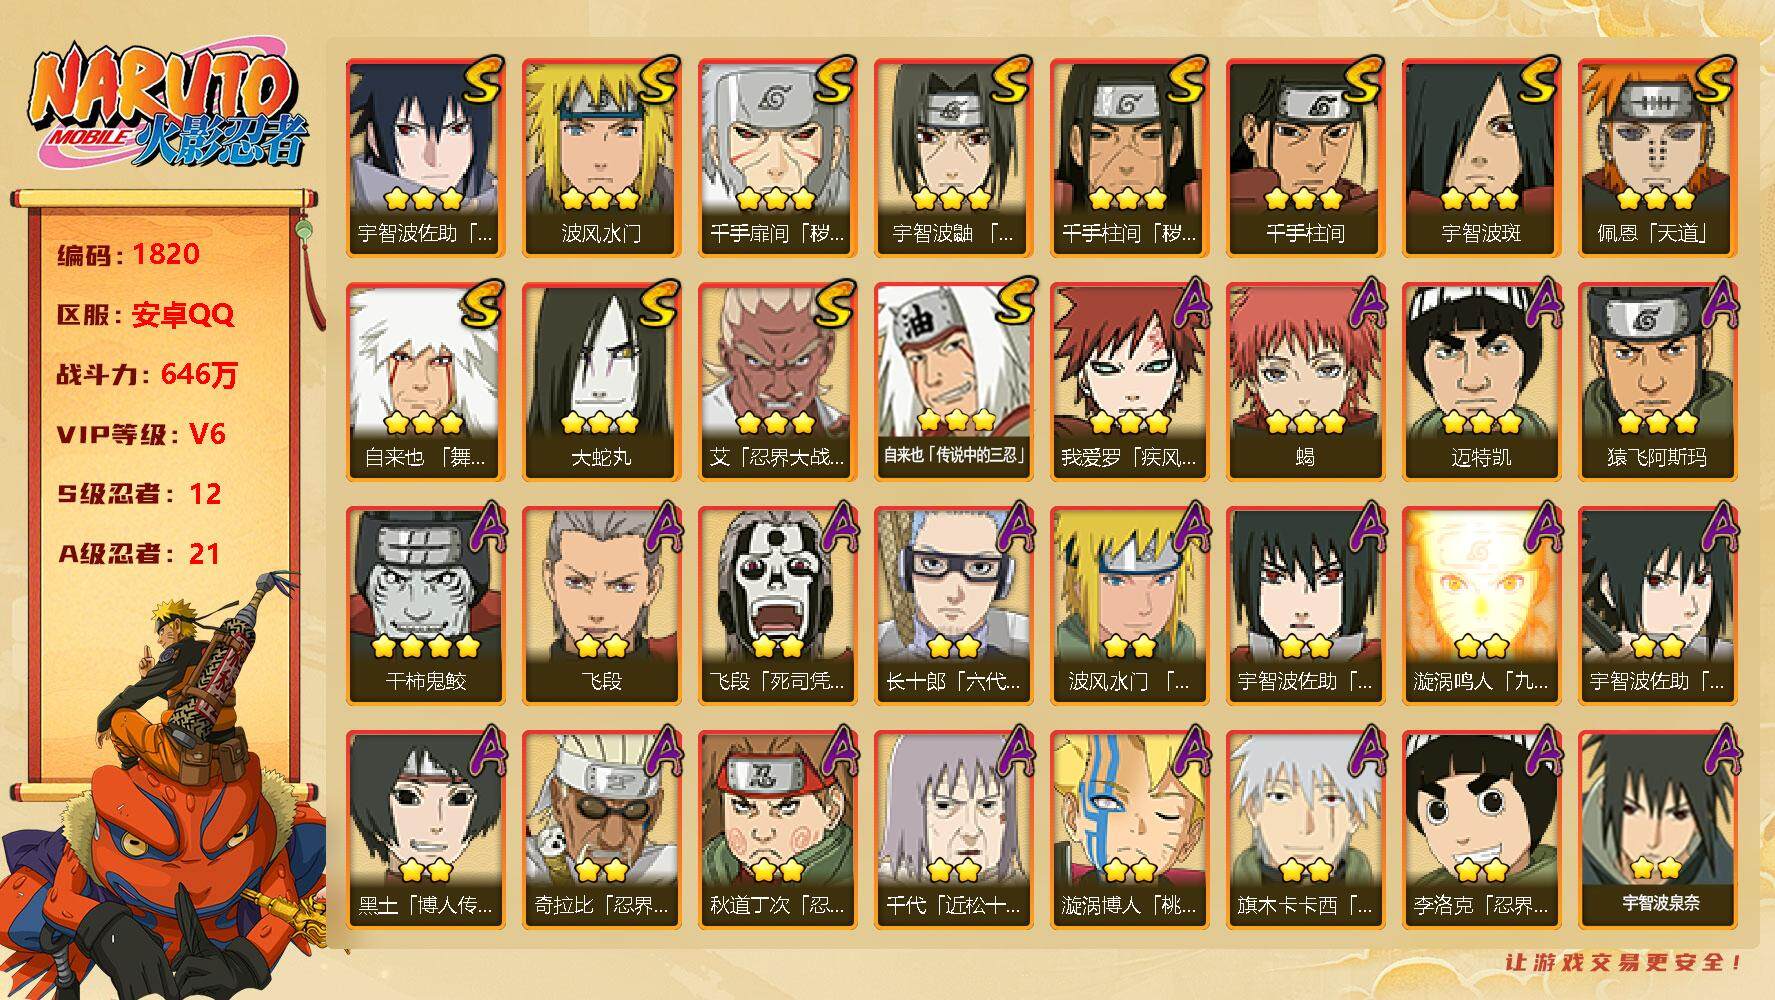1775x1000 pixels.
Task: Choose the 自来也「传说中的三忍」 card
Action: (953, 382)
